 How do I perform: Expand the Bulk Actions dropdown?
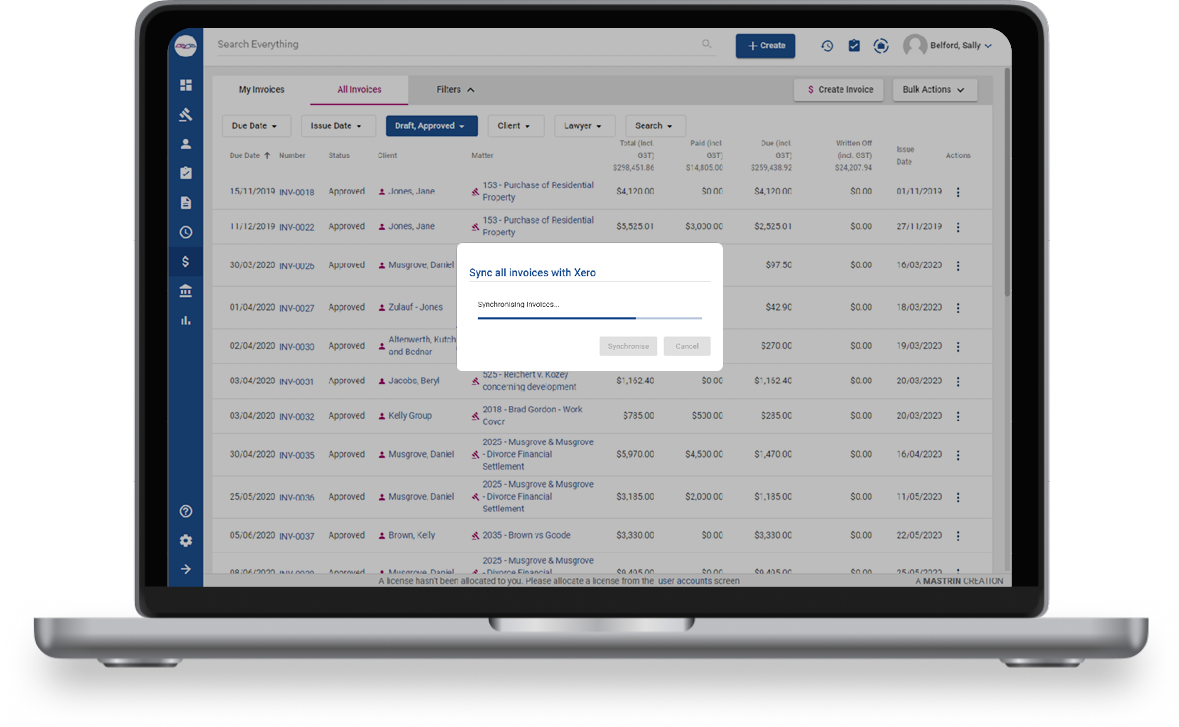(934, 90)
